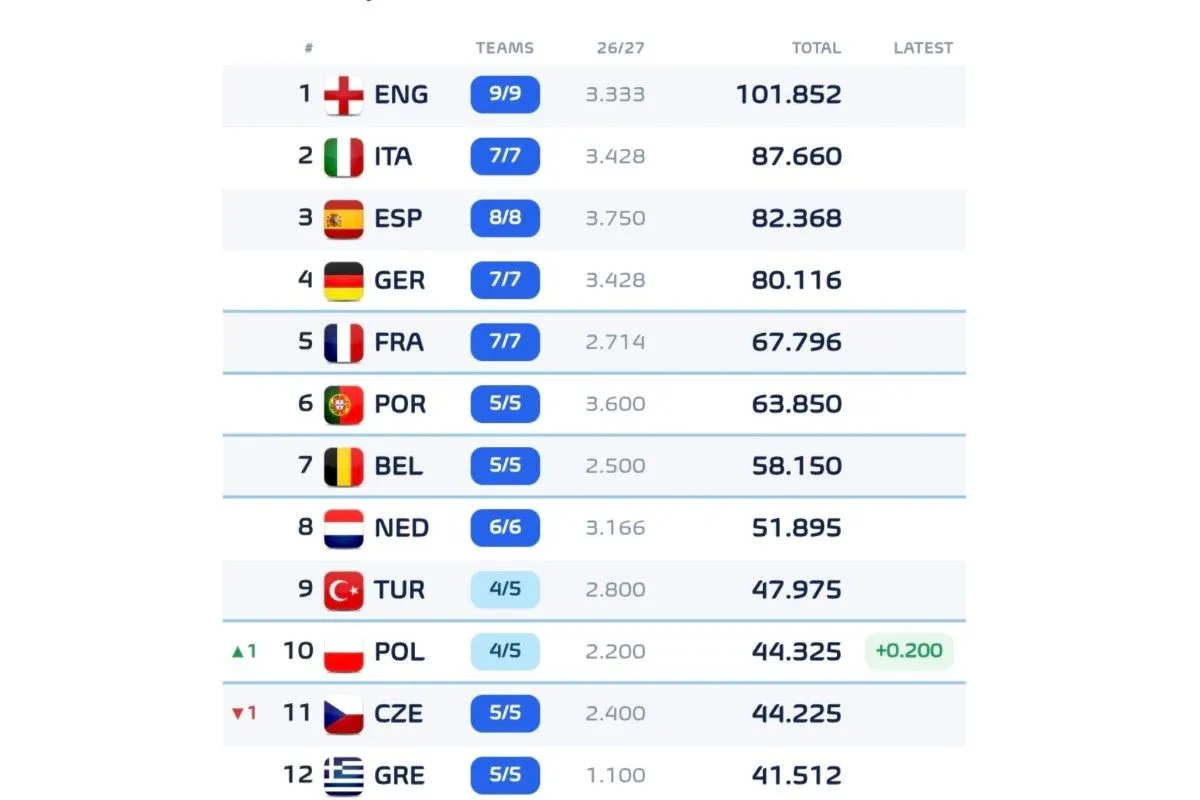Click Czech Republic's red down rank indicator
The height and width of the screenshot is (800, 1200).
click(244, 713)
